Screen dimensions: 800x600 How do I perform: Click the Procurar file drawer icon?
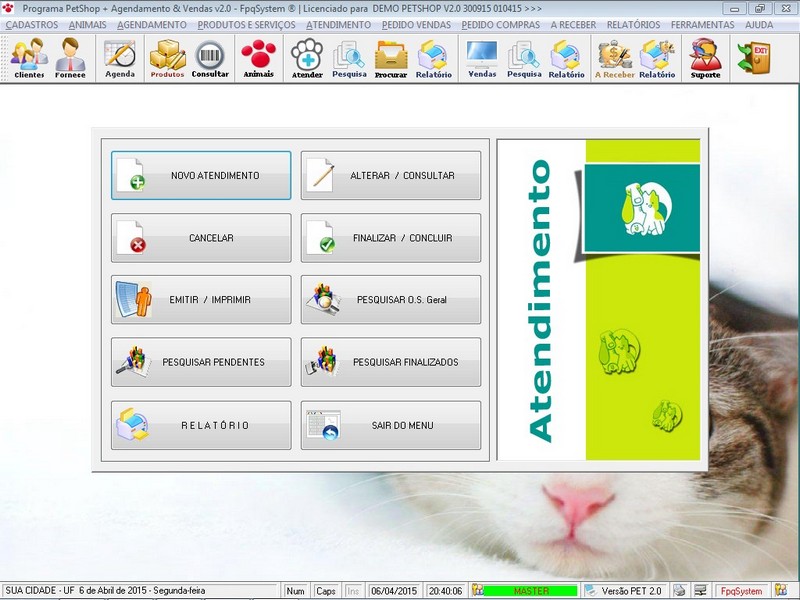pyautogui.click(x=391, y=58)
